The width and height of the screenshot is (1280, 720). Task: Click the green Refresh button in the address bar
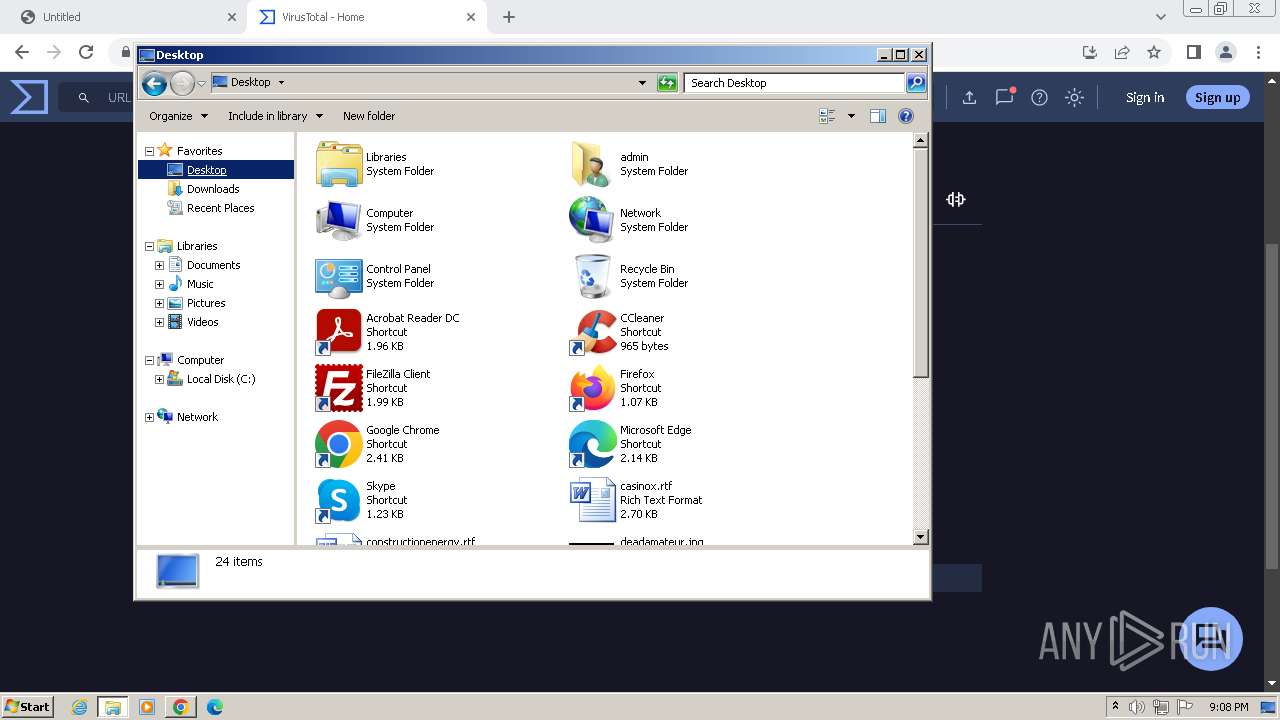(x=667, y=83)
